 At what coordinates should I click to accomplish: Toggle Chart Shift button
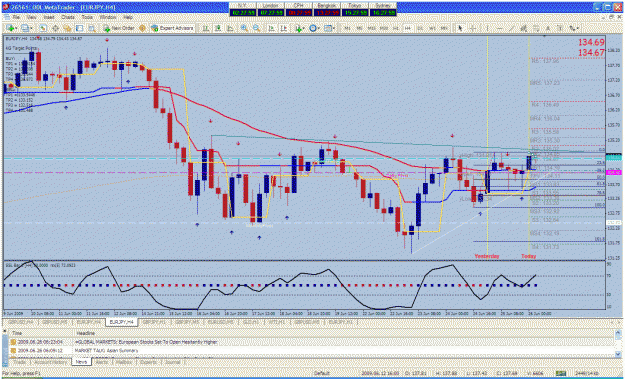click(283, 28)
